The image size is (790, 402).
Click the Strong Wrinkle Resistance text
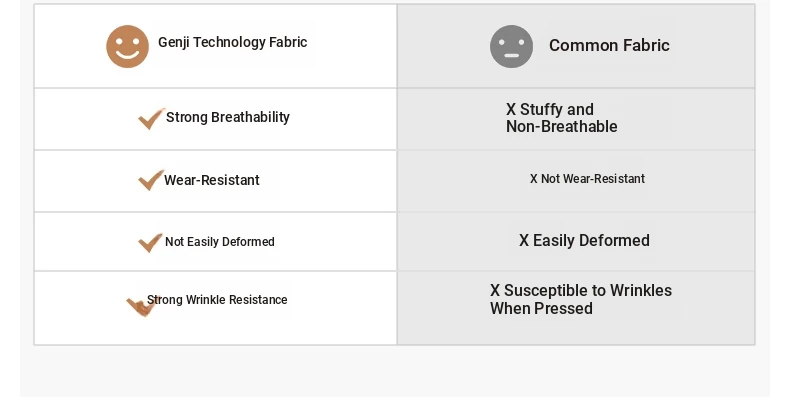(217, 300)
